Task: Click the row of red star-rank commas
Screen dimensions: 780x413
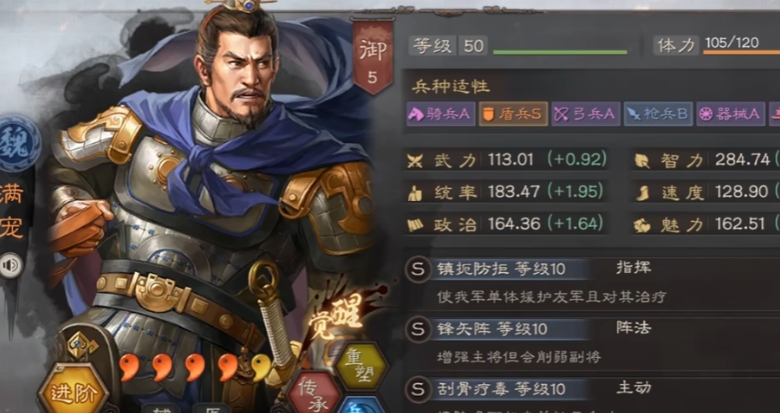Action: [196, 367]
